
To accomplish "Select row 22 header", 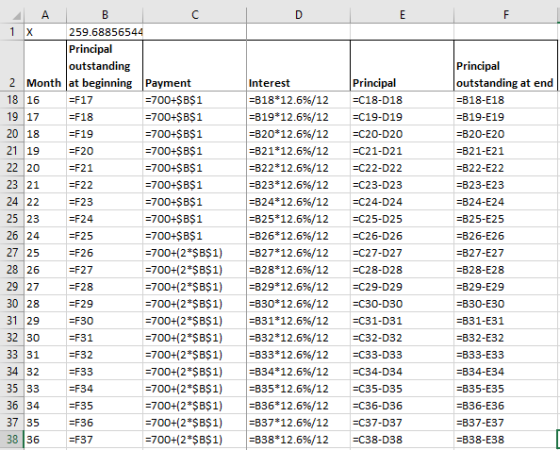I will point(12,168).
